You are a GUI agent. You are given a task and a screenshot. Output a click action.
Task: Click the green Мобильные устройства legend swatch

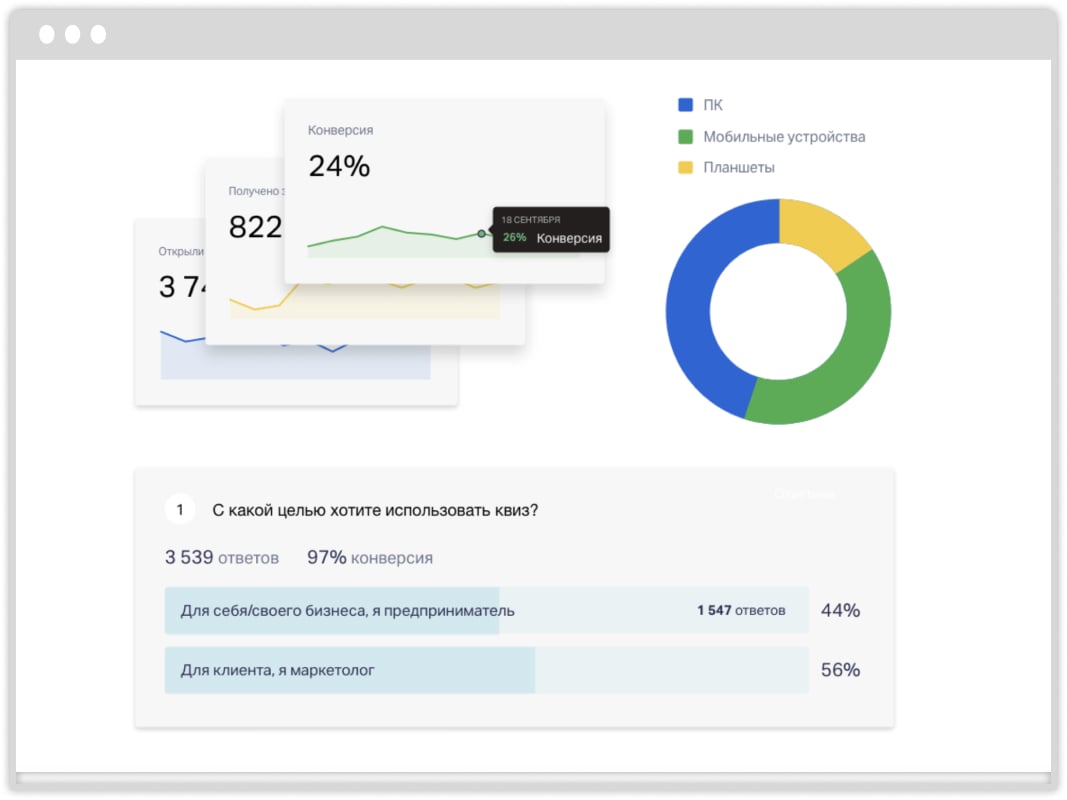(x=685, y=137)
